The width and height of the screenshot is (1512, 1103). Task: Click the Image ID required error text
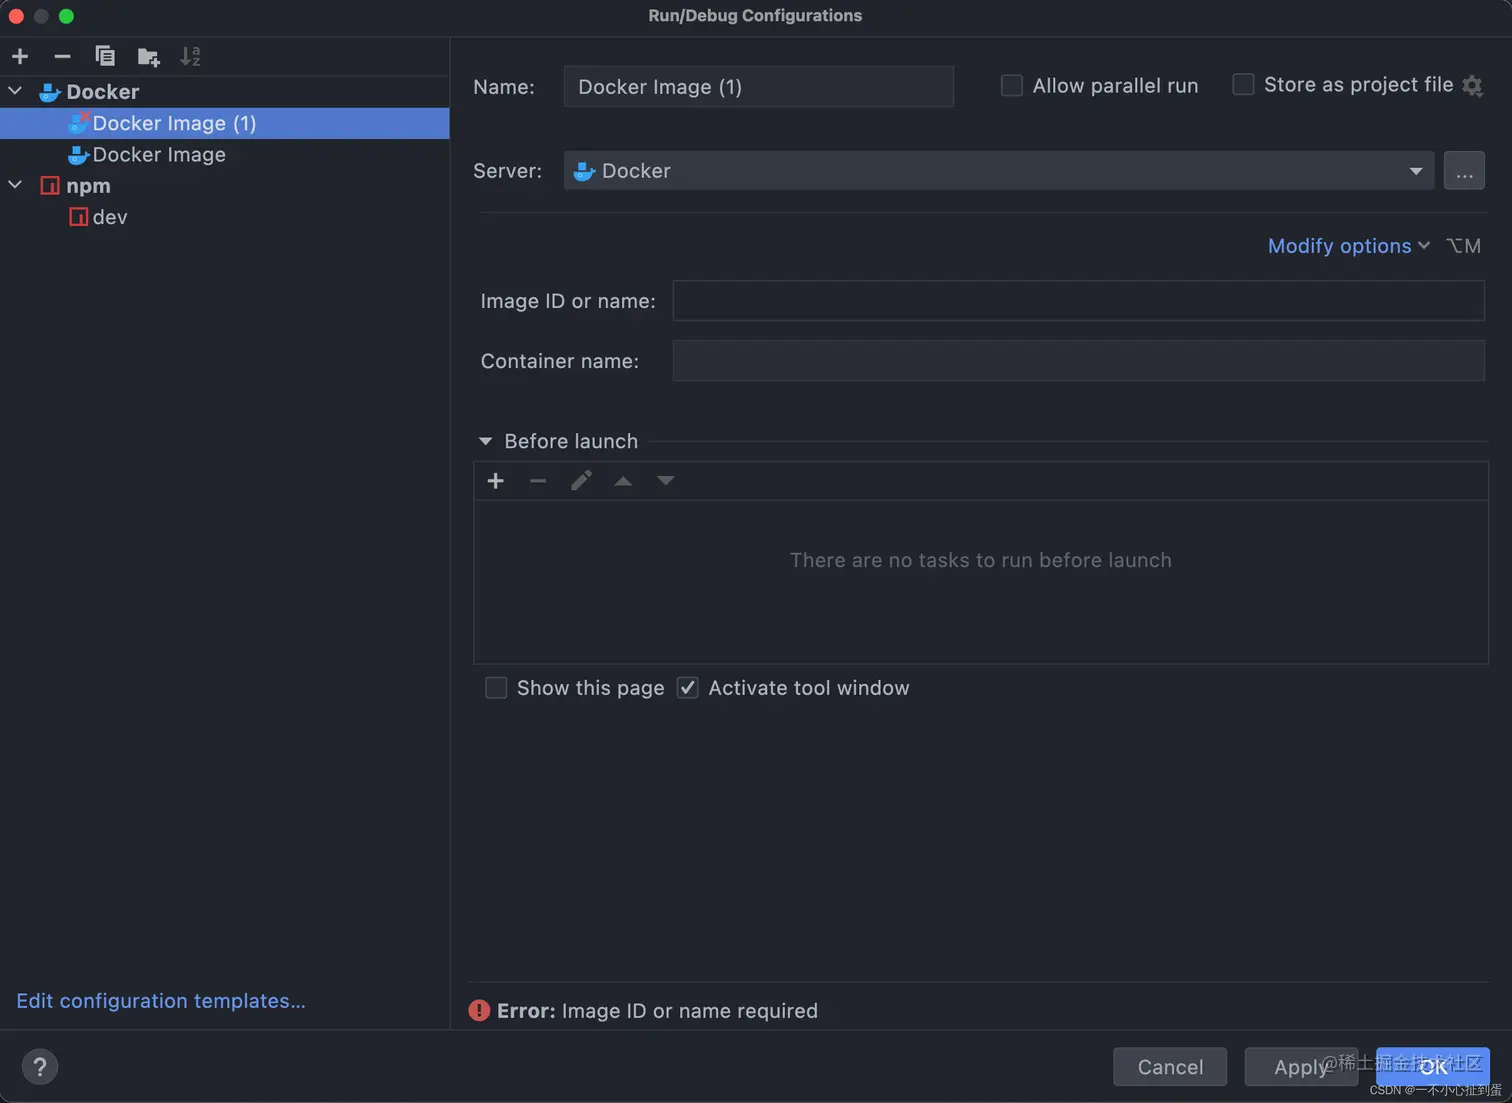(x=658, y=1011)
